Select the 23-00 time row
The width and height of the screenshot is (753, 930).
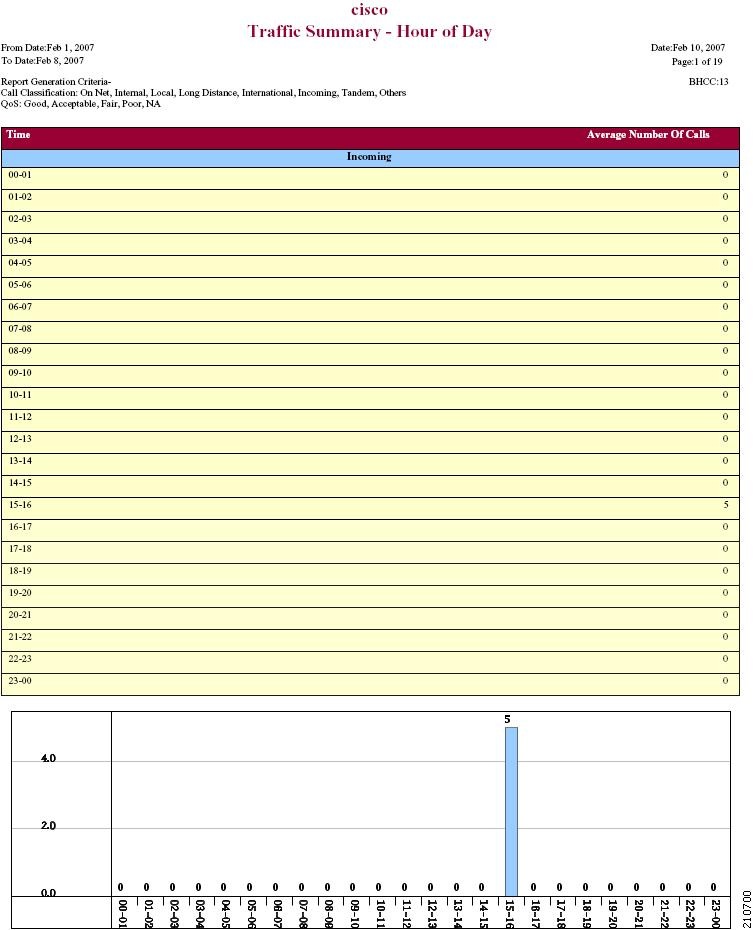tap(370, 684)
